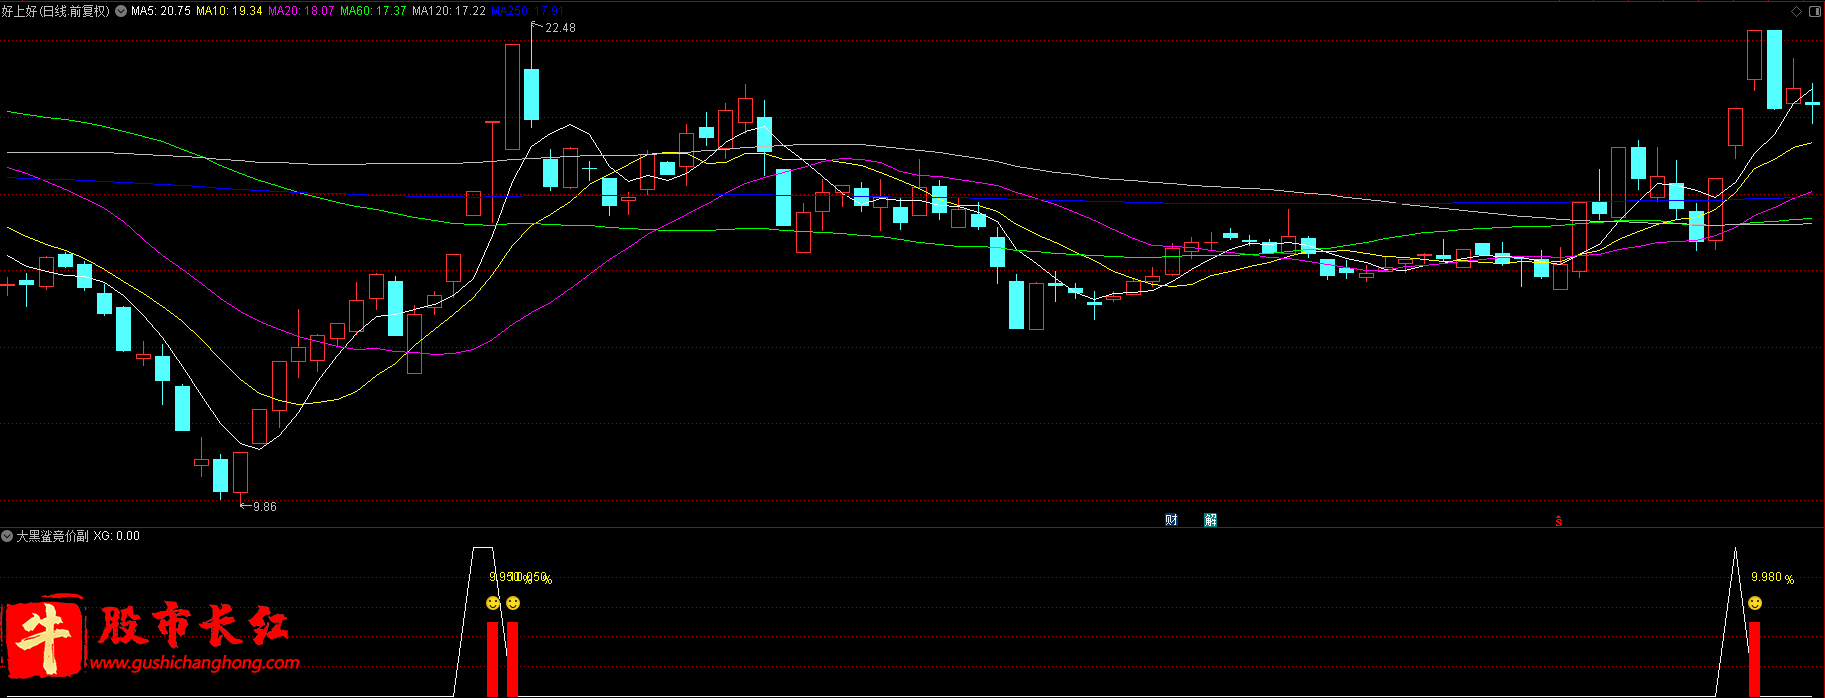
Task: Click the 9.86 low price label
Action: [265, 507]
